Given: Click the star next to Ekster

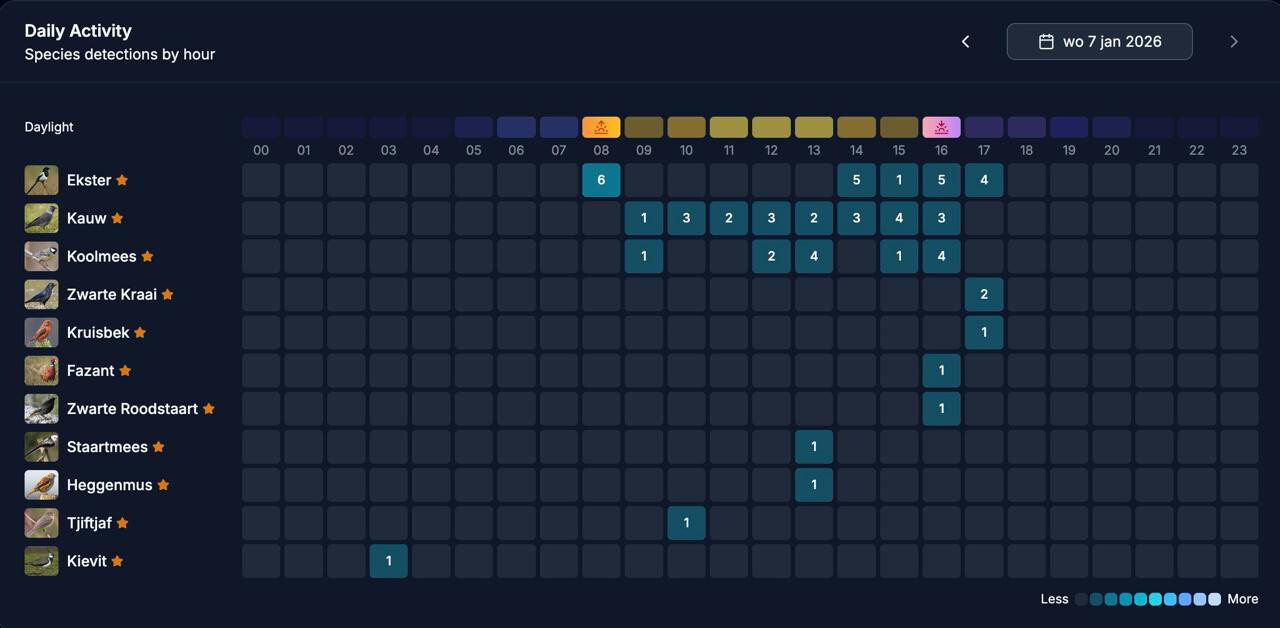Looking at the screenshot, I should (x=122, y=181).
